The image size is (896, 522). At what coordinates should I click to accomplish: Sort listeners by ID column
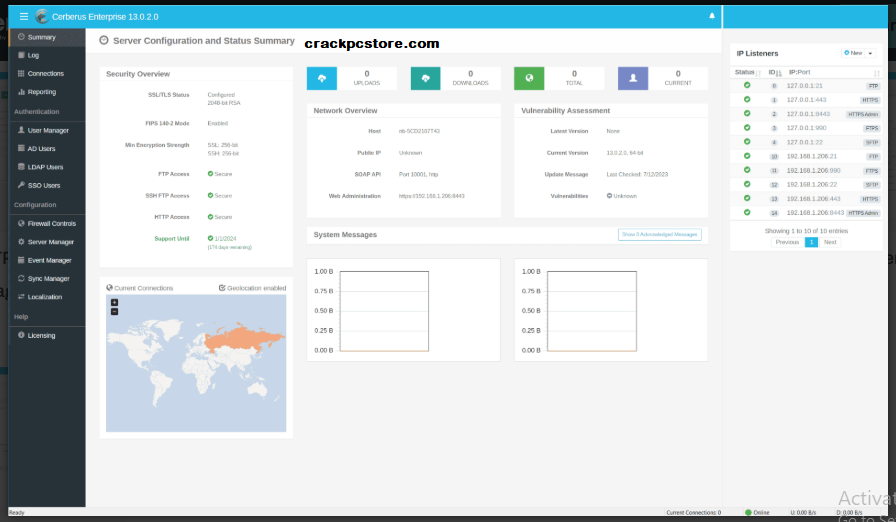click(775, 73)
